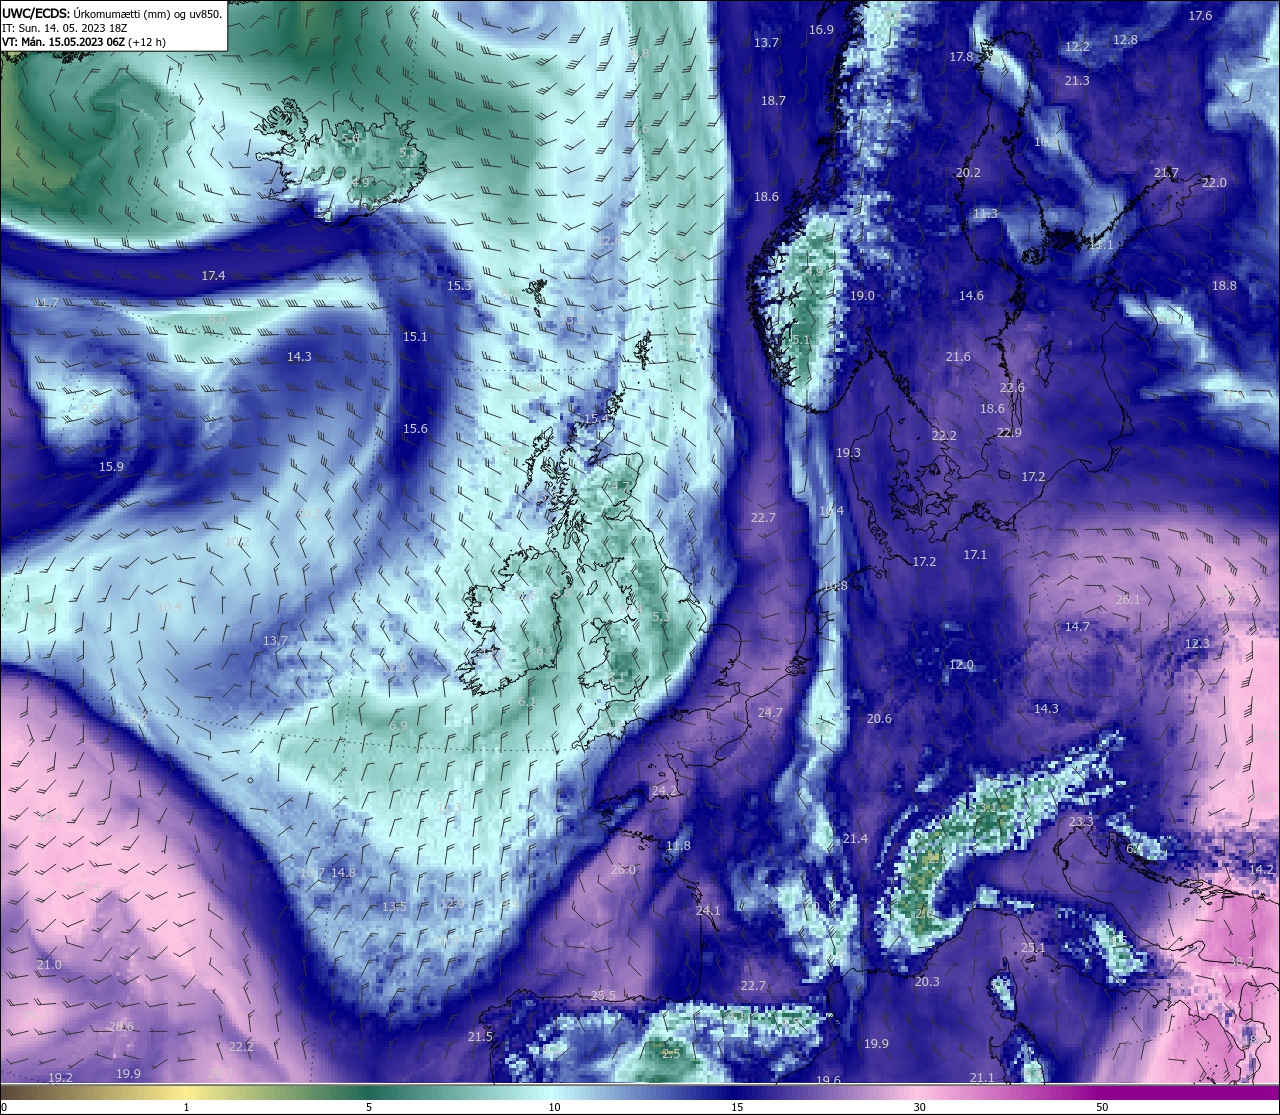This screenshot has width=1280, height=1115.
Task: Click the map value "20.3"
Action: click(927, 981)
